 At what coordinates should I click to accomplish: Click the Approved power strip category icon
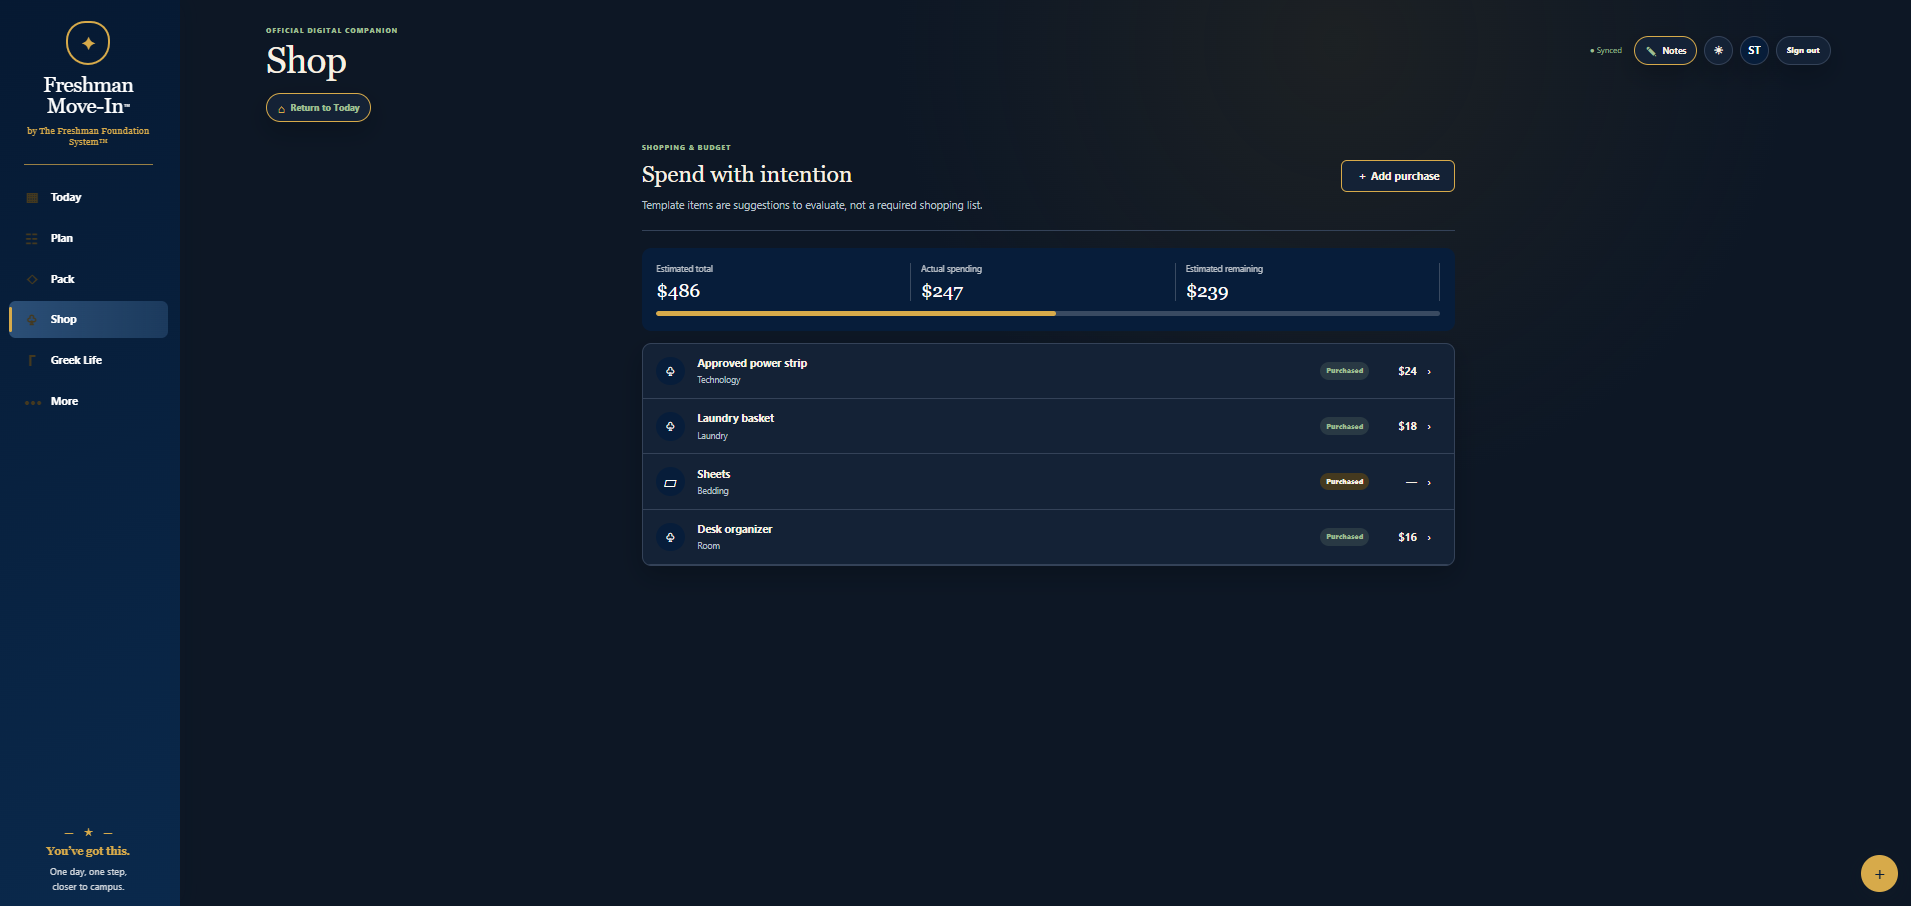click(x=670, y=371)
